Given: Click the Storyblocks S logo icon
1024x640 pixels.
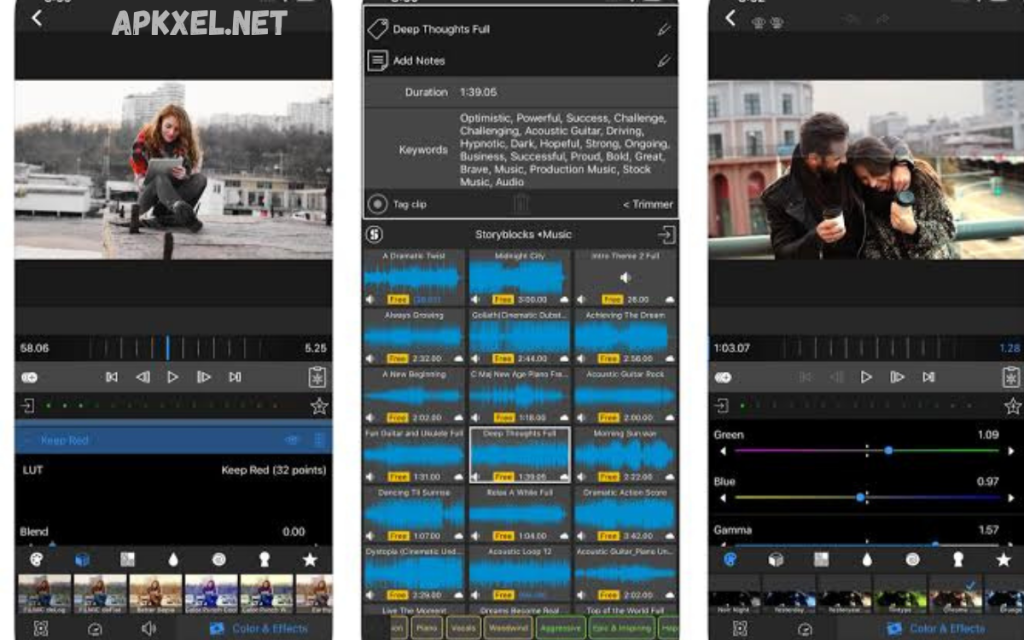Looking at the screenshot, I should tap(375, 234).
